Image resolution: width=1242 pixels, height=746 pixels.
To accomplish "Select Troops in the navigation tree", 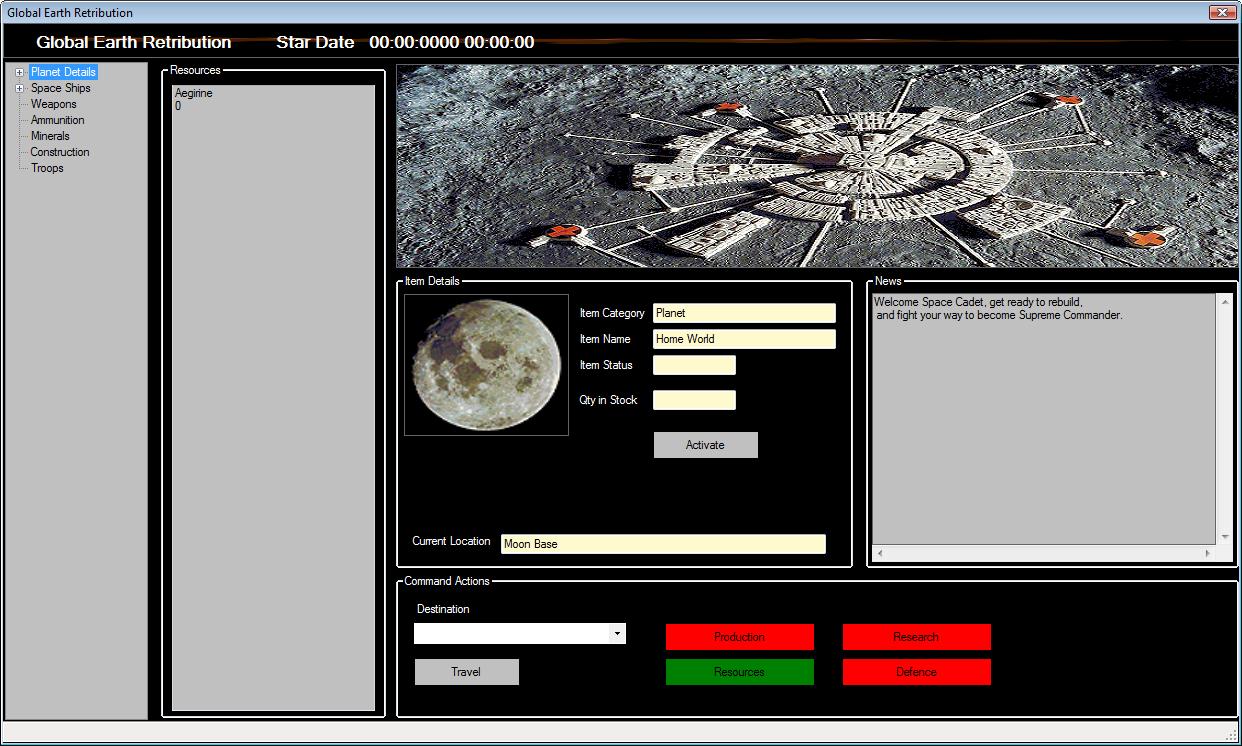I will (x=47, y=168).
